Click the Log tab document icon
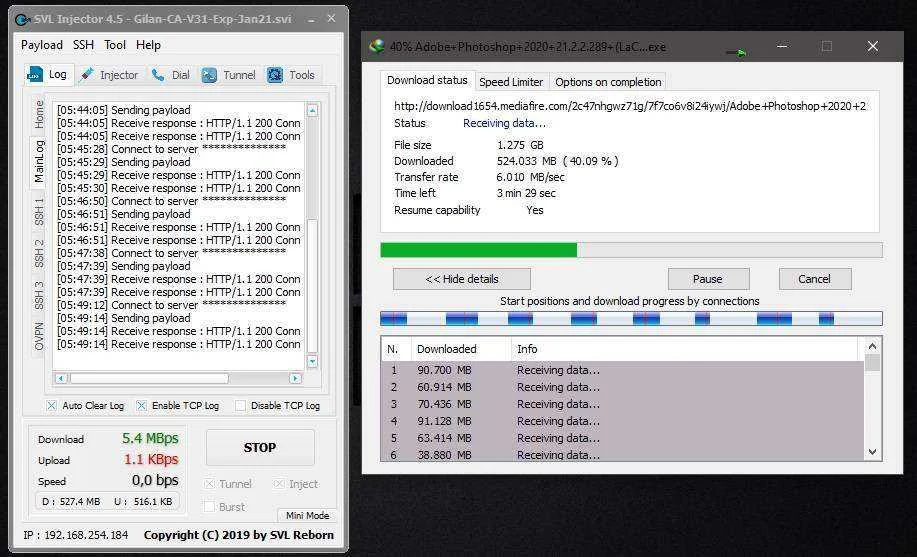This screenshot has width=917, height=557. 35,74
